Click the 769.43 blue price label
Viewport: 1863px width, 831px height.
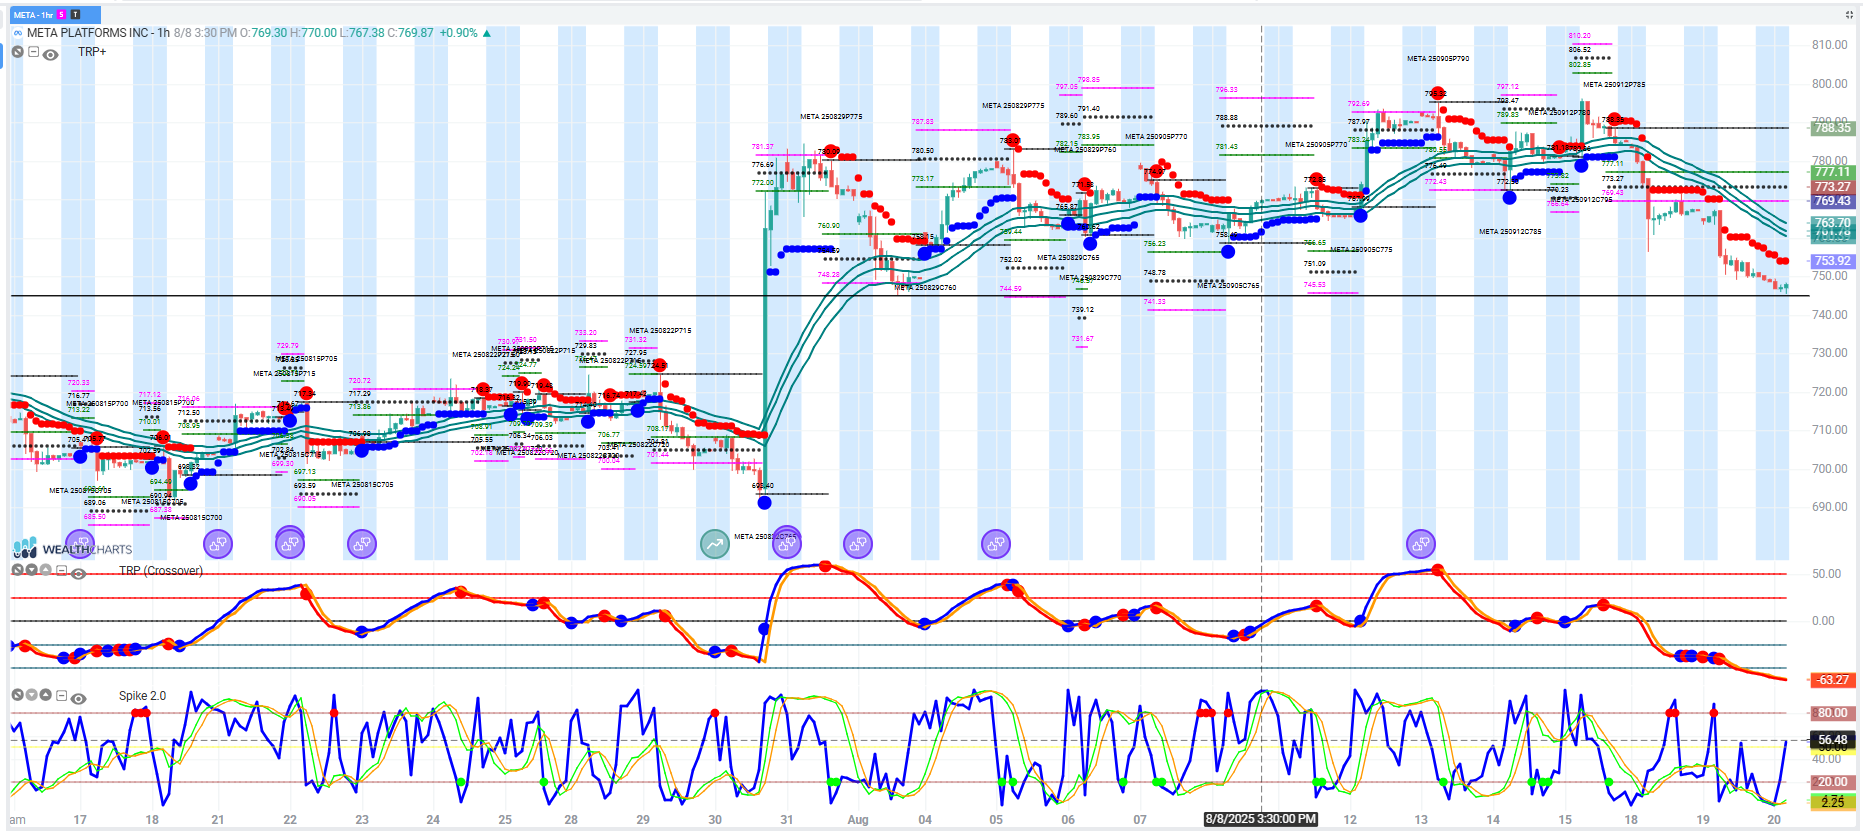tap(1833, 201)
